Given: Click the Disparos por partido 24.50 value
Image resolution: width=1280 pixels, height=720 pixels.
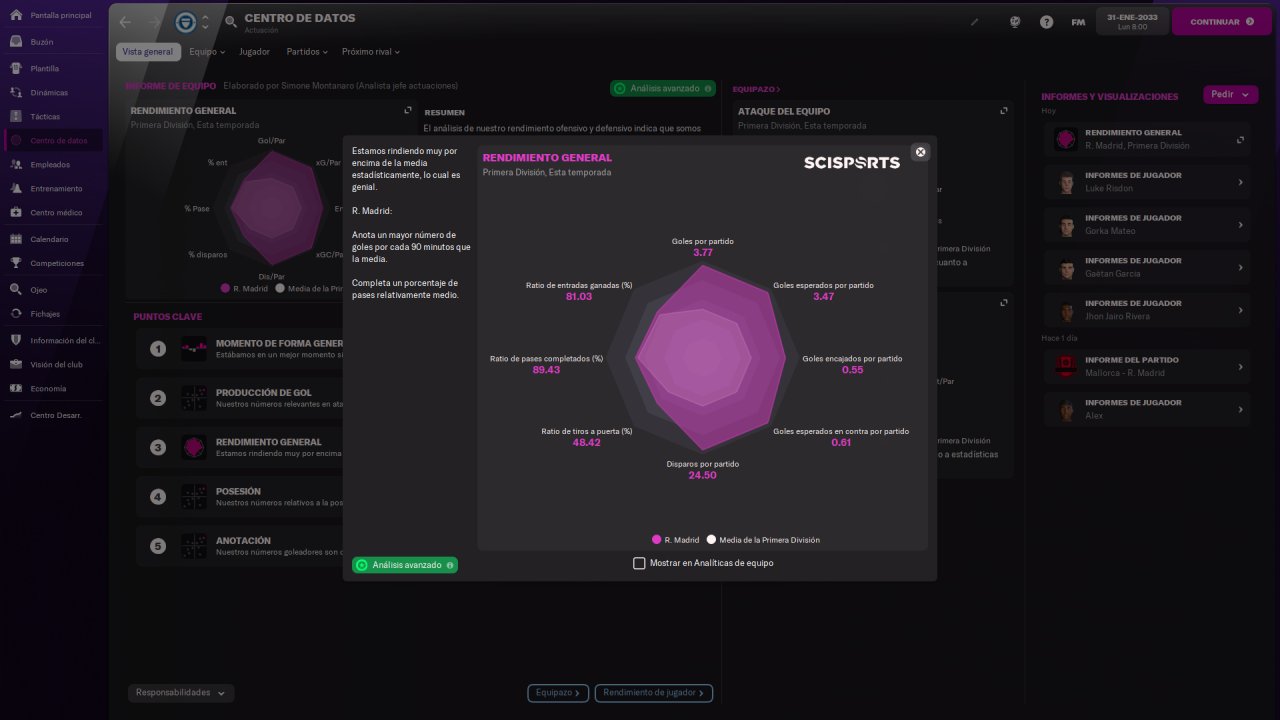Looking at the screenshot, I should coord(702,475).
